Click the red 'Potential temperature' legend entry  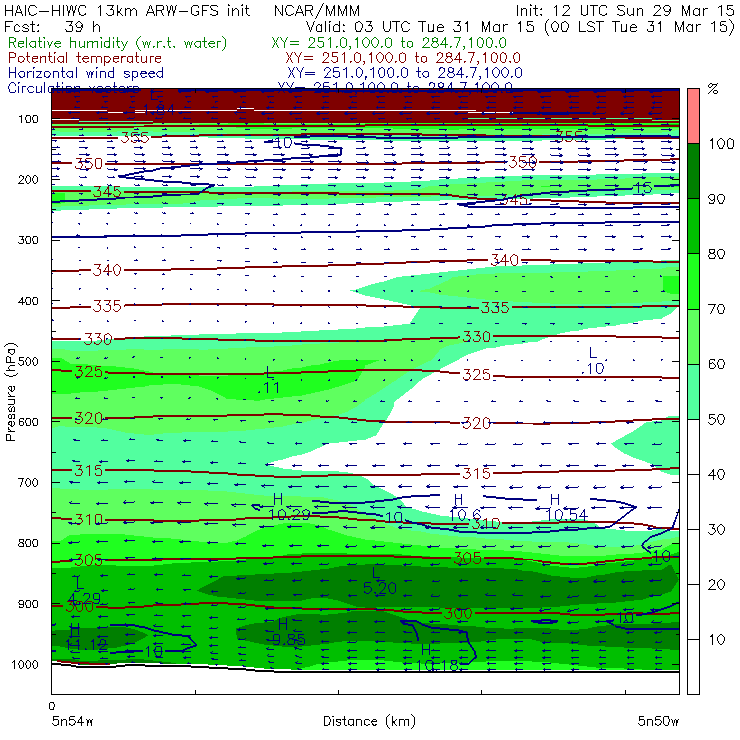pyautogui.click(x=85, y=58)
